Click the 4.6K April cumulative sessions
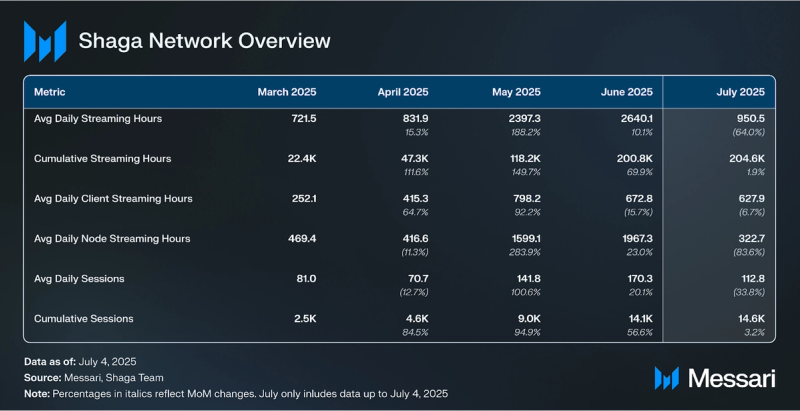800x411 pixels. pos(418,319)
